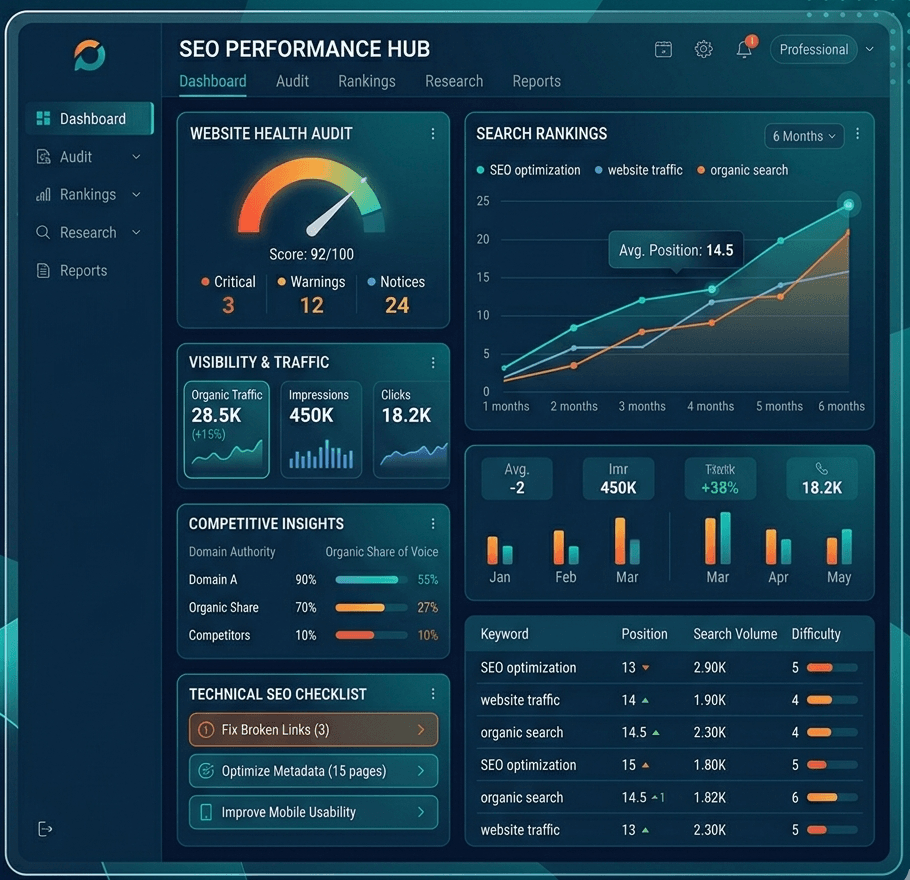Toggle website traffic legend series
Image resolution: width=910 pixels, height=880 pixels.
pos(638,170)
